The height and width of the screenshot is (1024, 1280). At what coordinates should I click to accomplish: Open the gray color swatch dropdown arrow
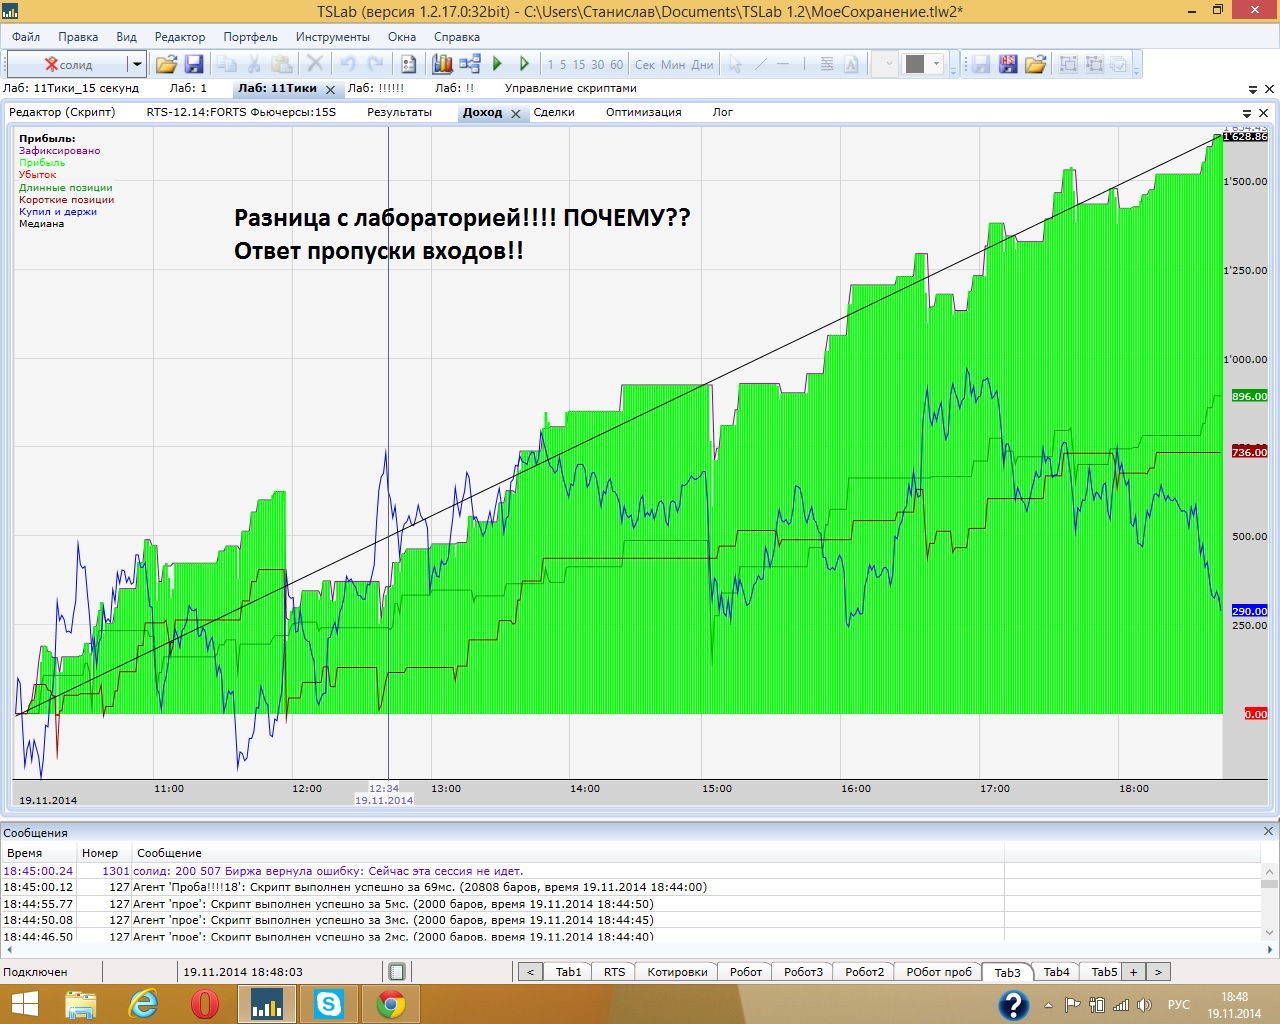tap(937, 65)
